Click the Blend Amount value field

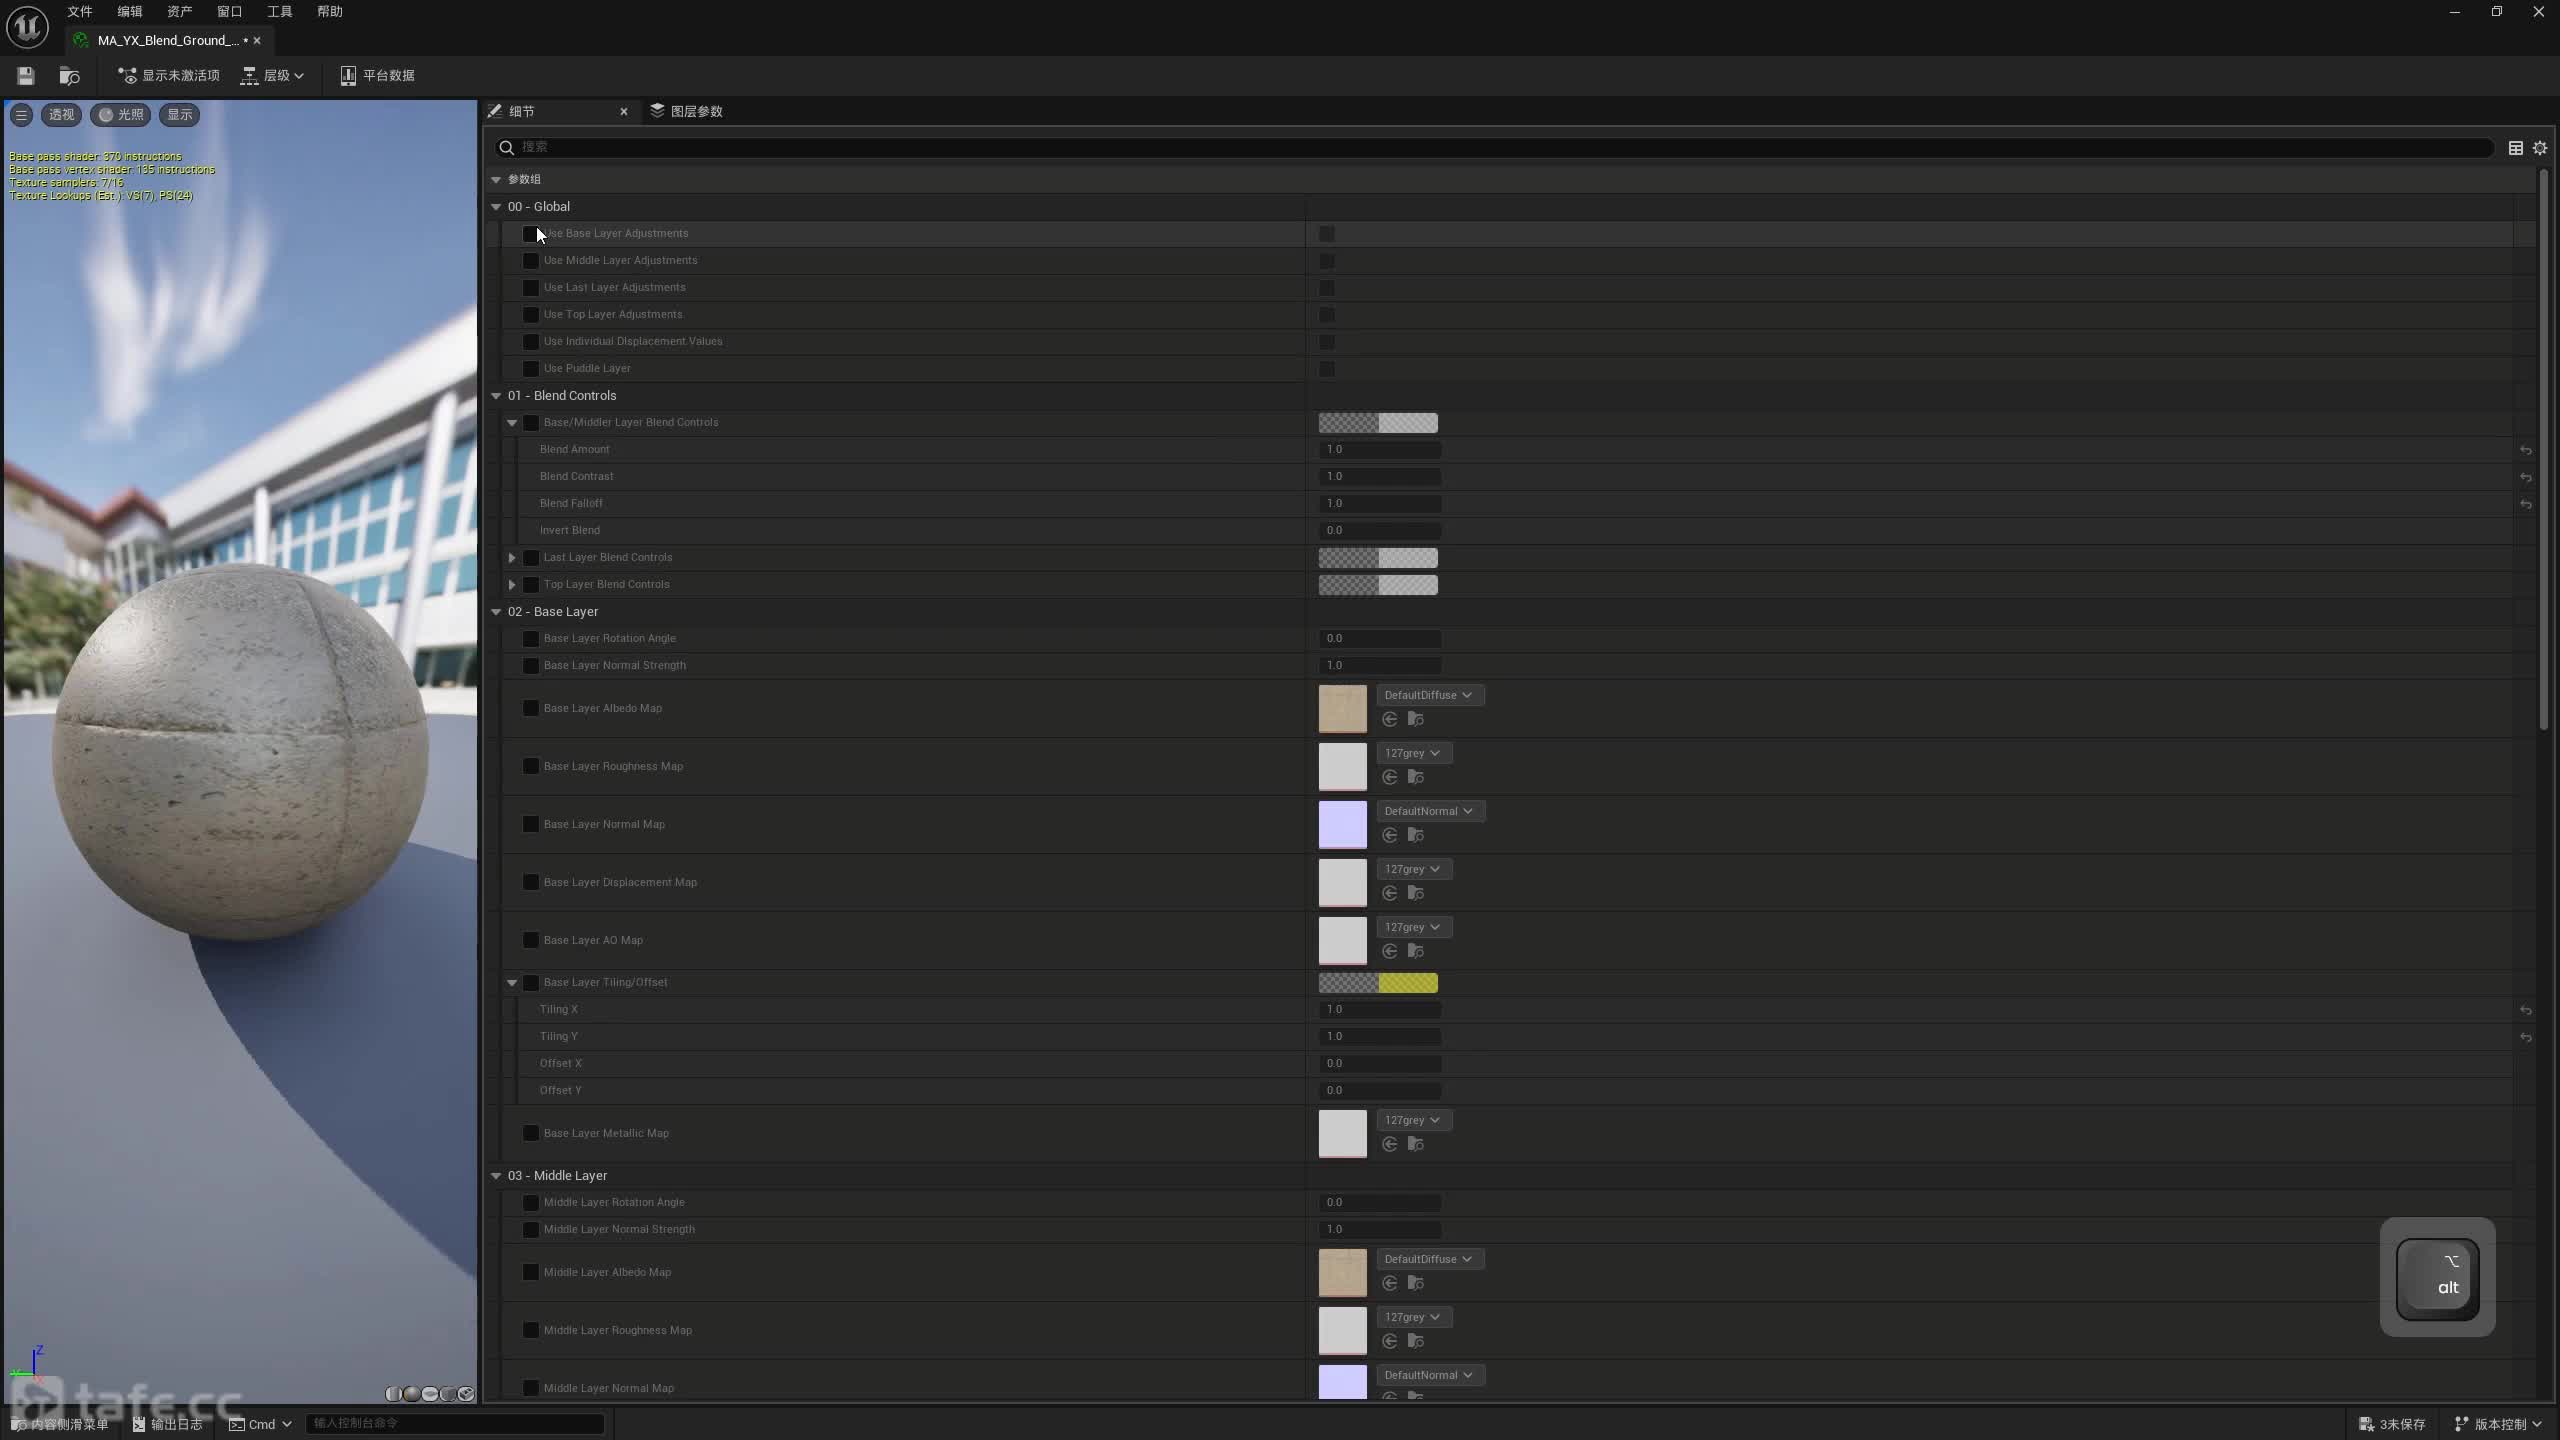1380,450
